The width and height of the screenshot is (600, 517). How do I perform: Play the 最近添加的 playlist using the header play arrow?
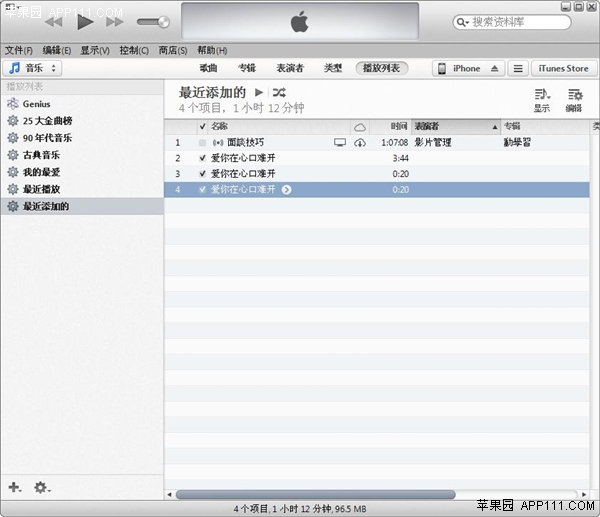pos(259,93)
